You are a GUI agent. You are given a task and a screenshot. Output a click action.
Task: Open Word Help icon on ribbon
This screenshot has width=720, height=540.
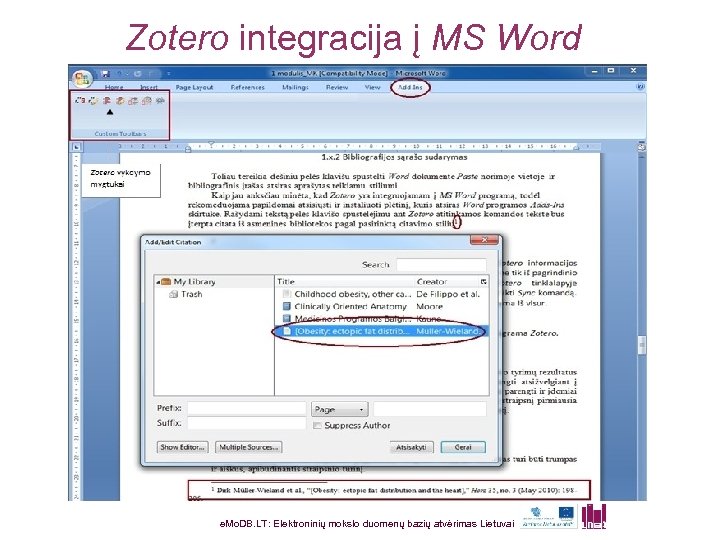pos(641,86)
